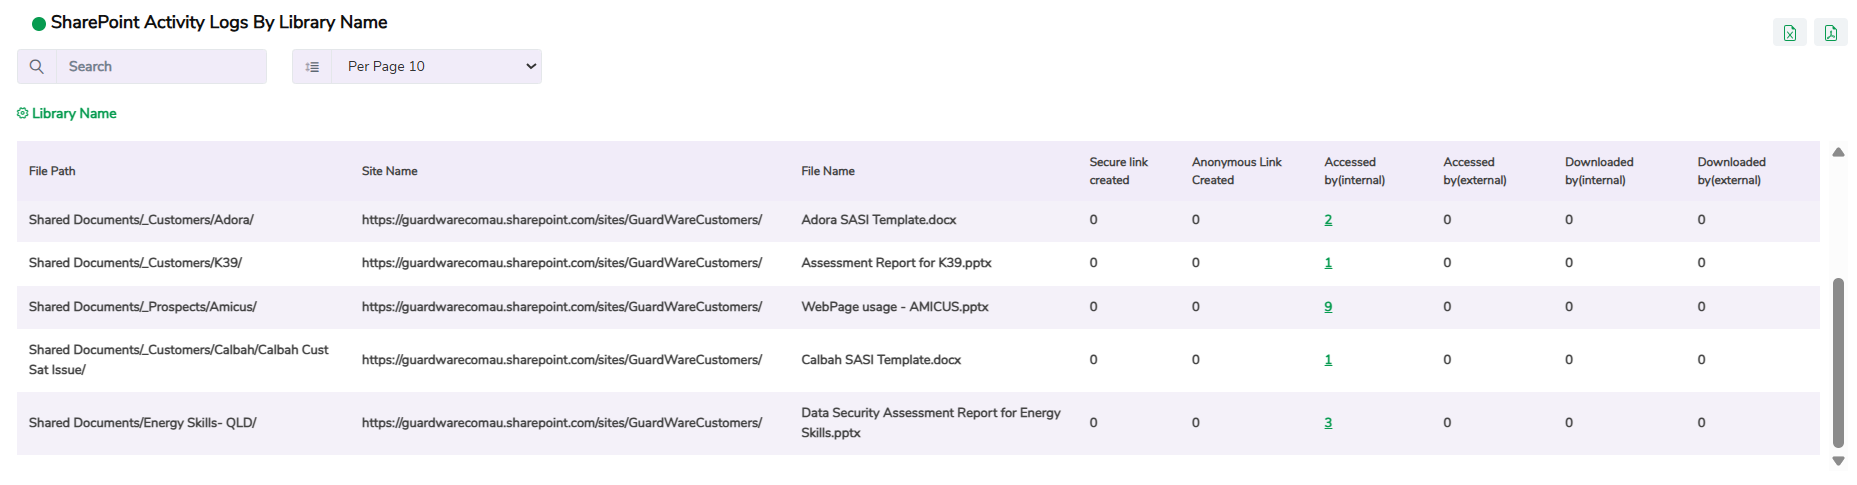Click the green dot beside the title
This screenshot has width=1857, height=485.
click(39, 23)
